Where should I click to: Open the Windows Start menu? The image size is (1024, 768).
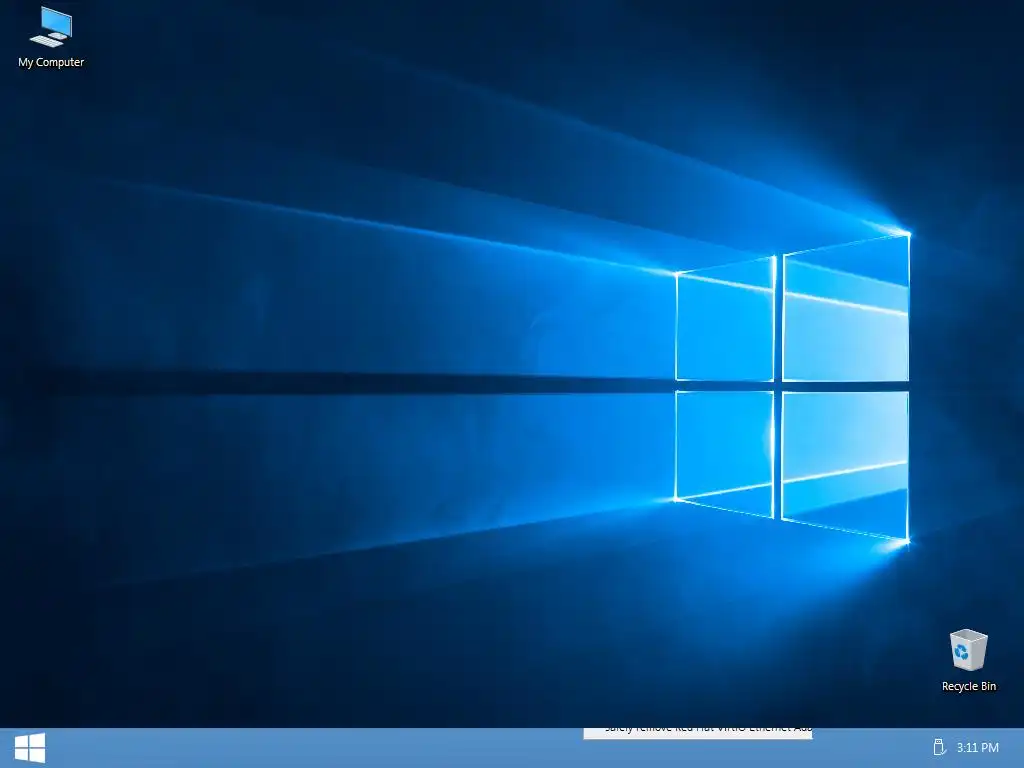30,748
